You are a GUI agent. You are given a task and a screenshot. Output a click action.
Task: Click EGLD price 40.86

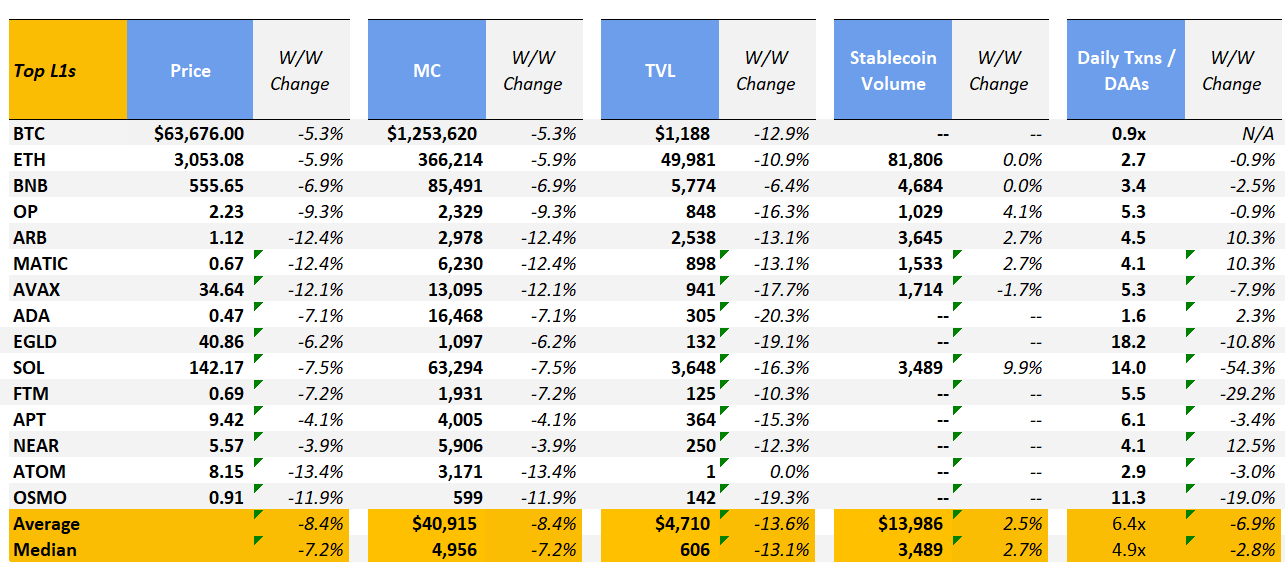[221, 341]
